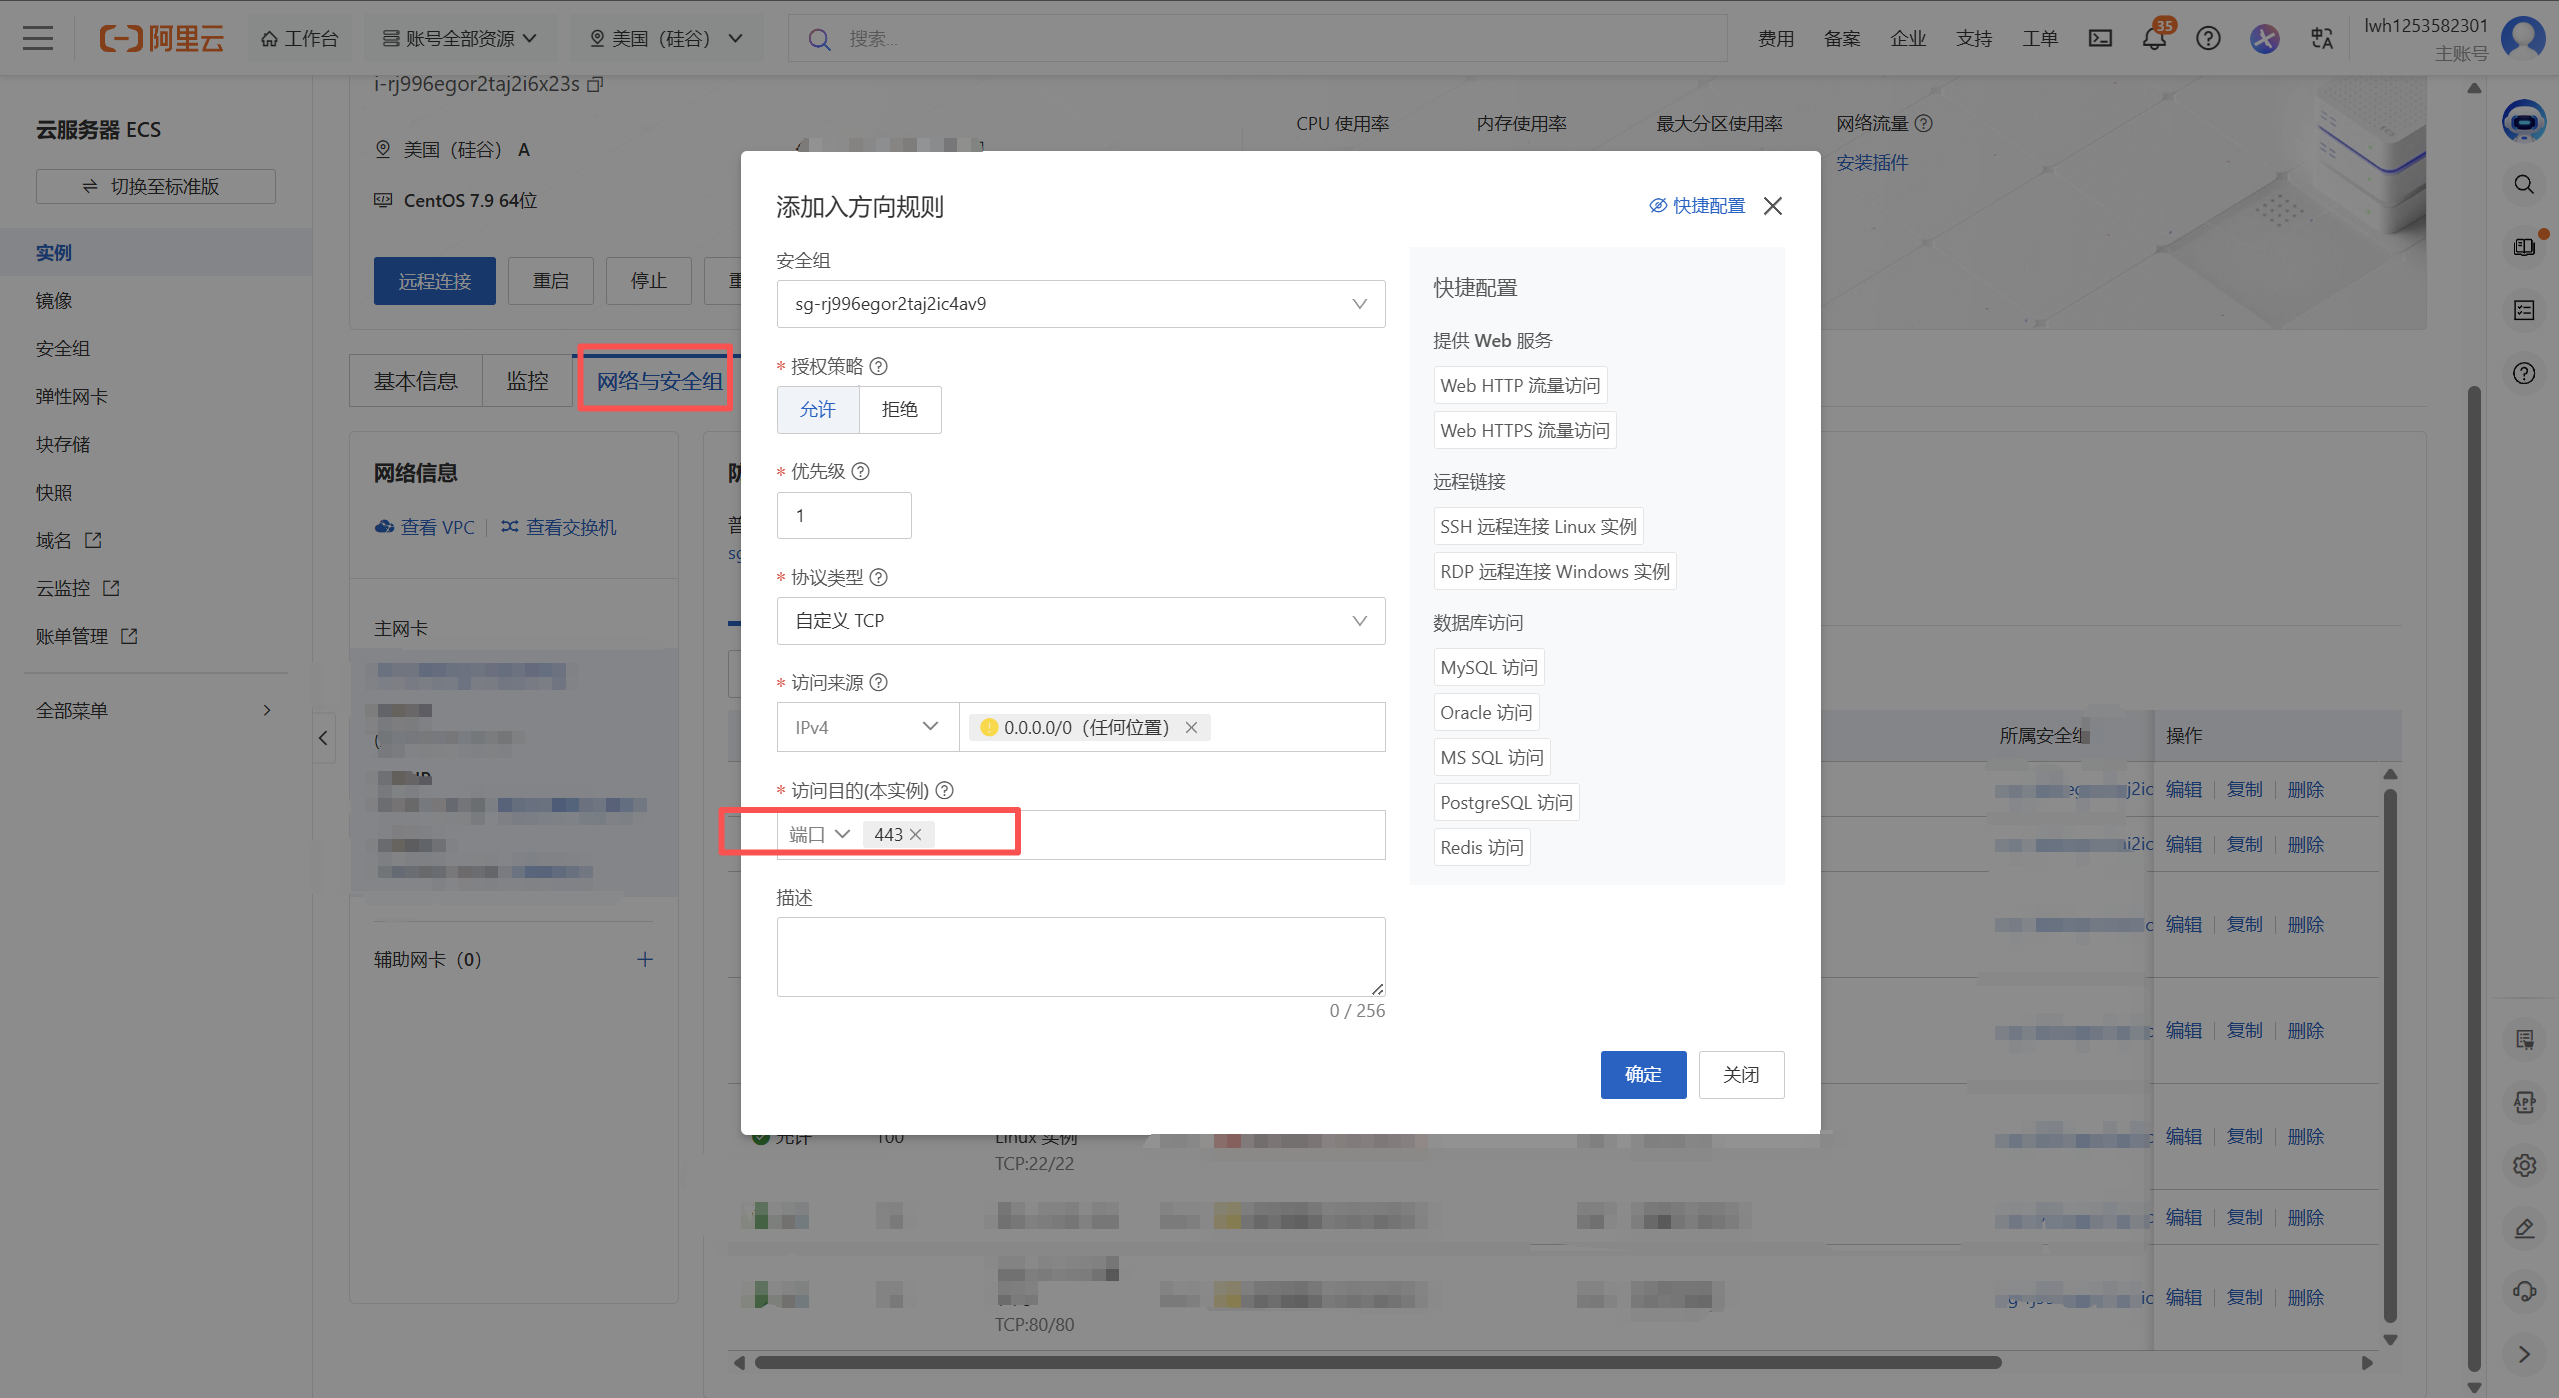Open the IPv4 source type dropdown
The height and width of the screenshot is (1398, 2559).
pos(866,727)
